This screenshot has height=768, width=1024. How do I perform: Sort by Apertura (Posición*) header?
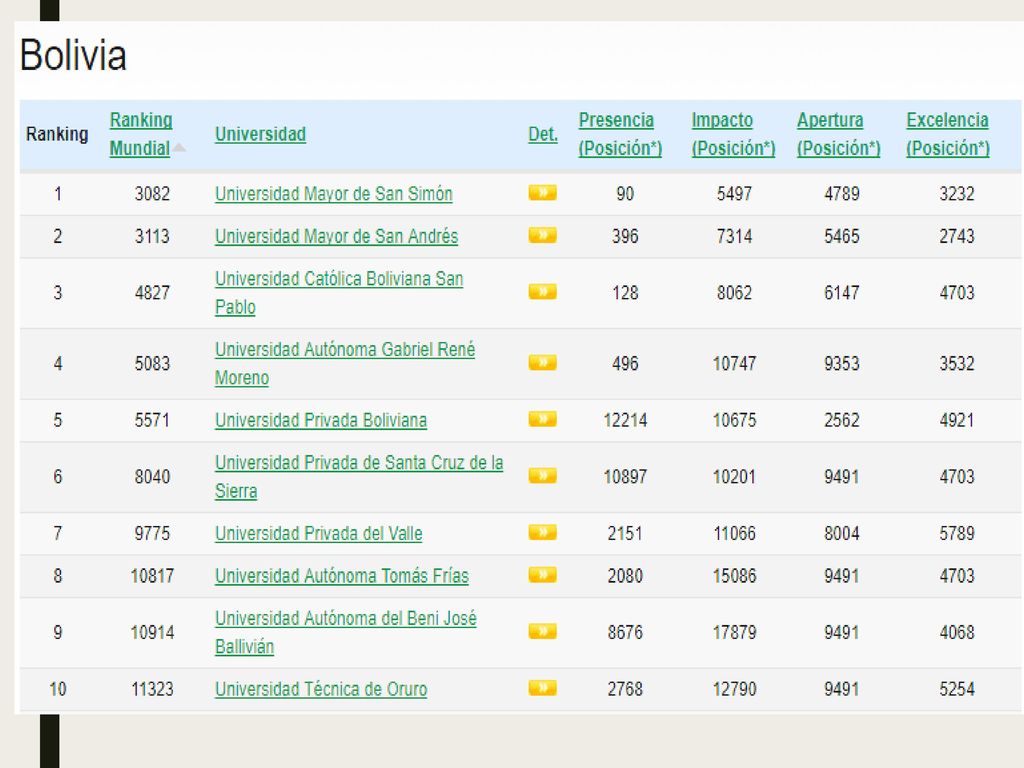(x=839, y=134)
